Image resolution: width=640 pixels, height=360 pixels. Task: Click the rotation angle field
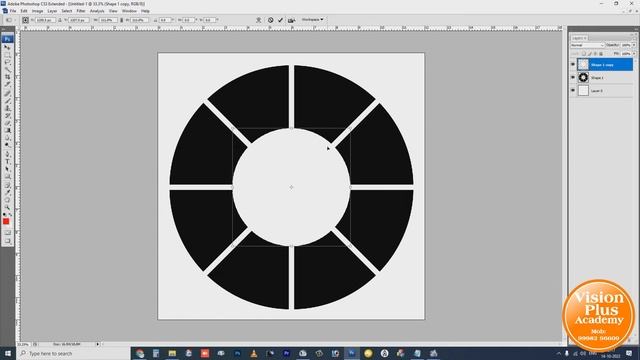(165, 20)
